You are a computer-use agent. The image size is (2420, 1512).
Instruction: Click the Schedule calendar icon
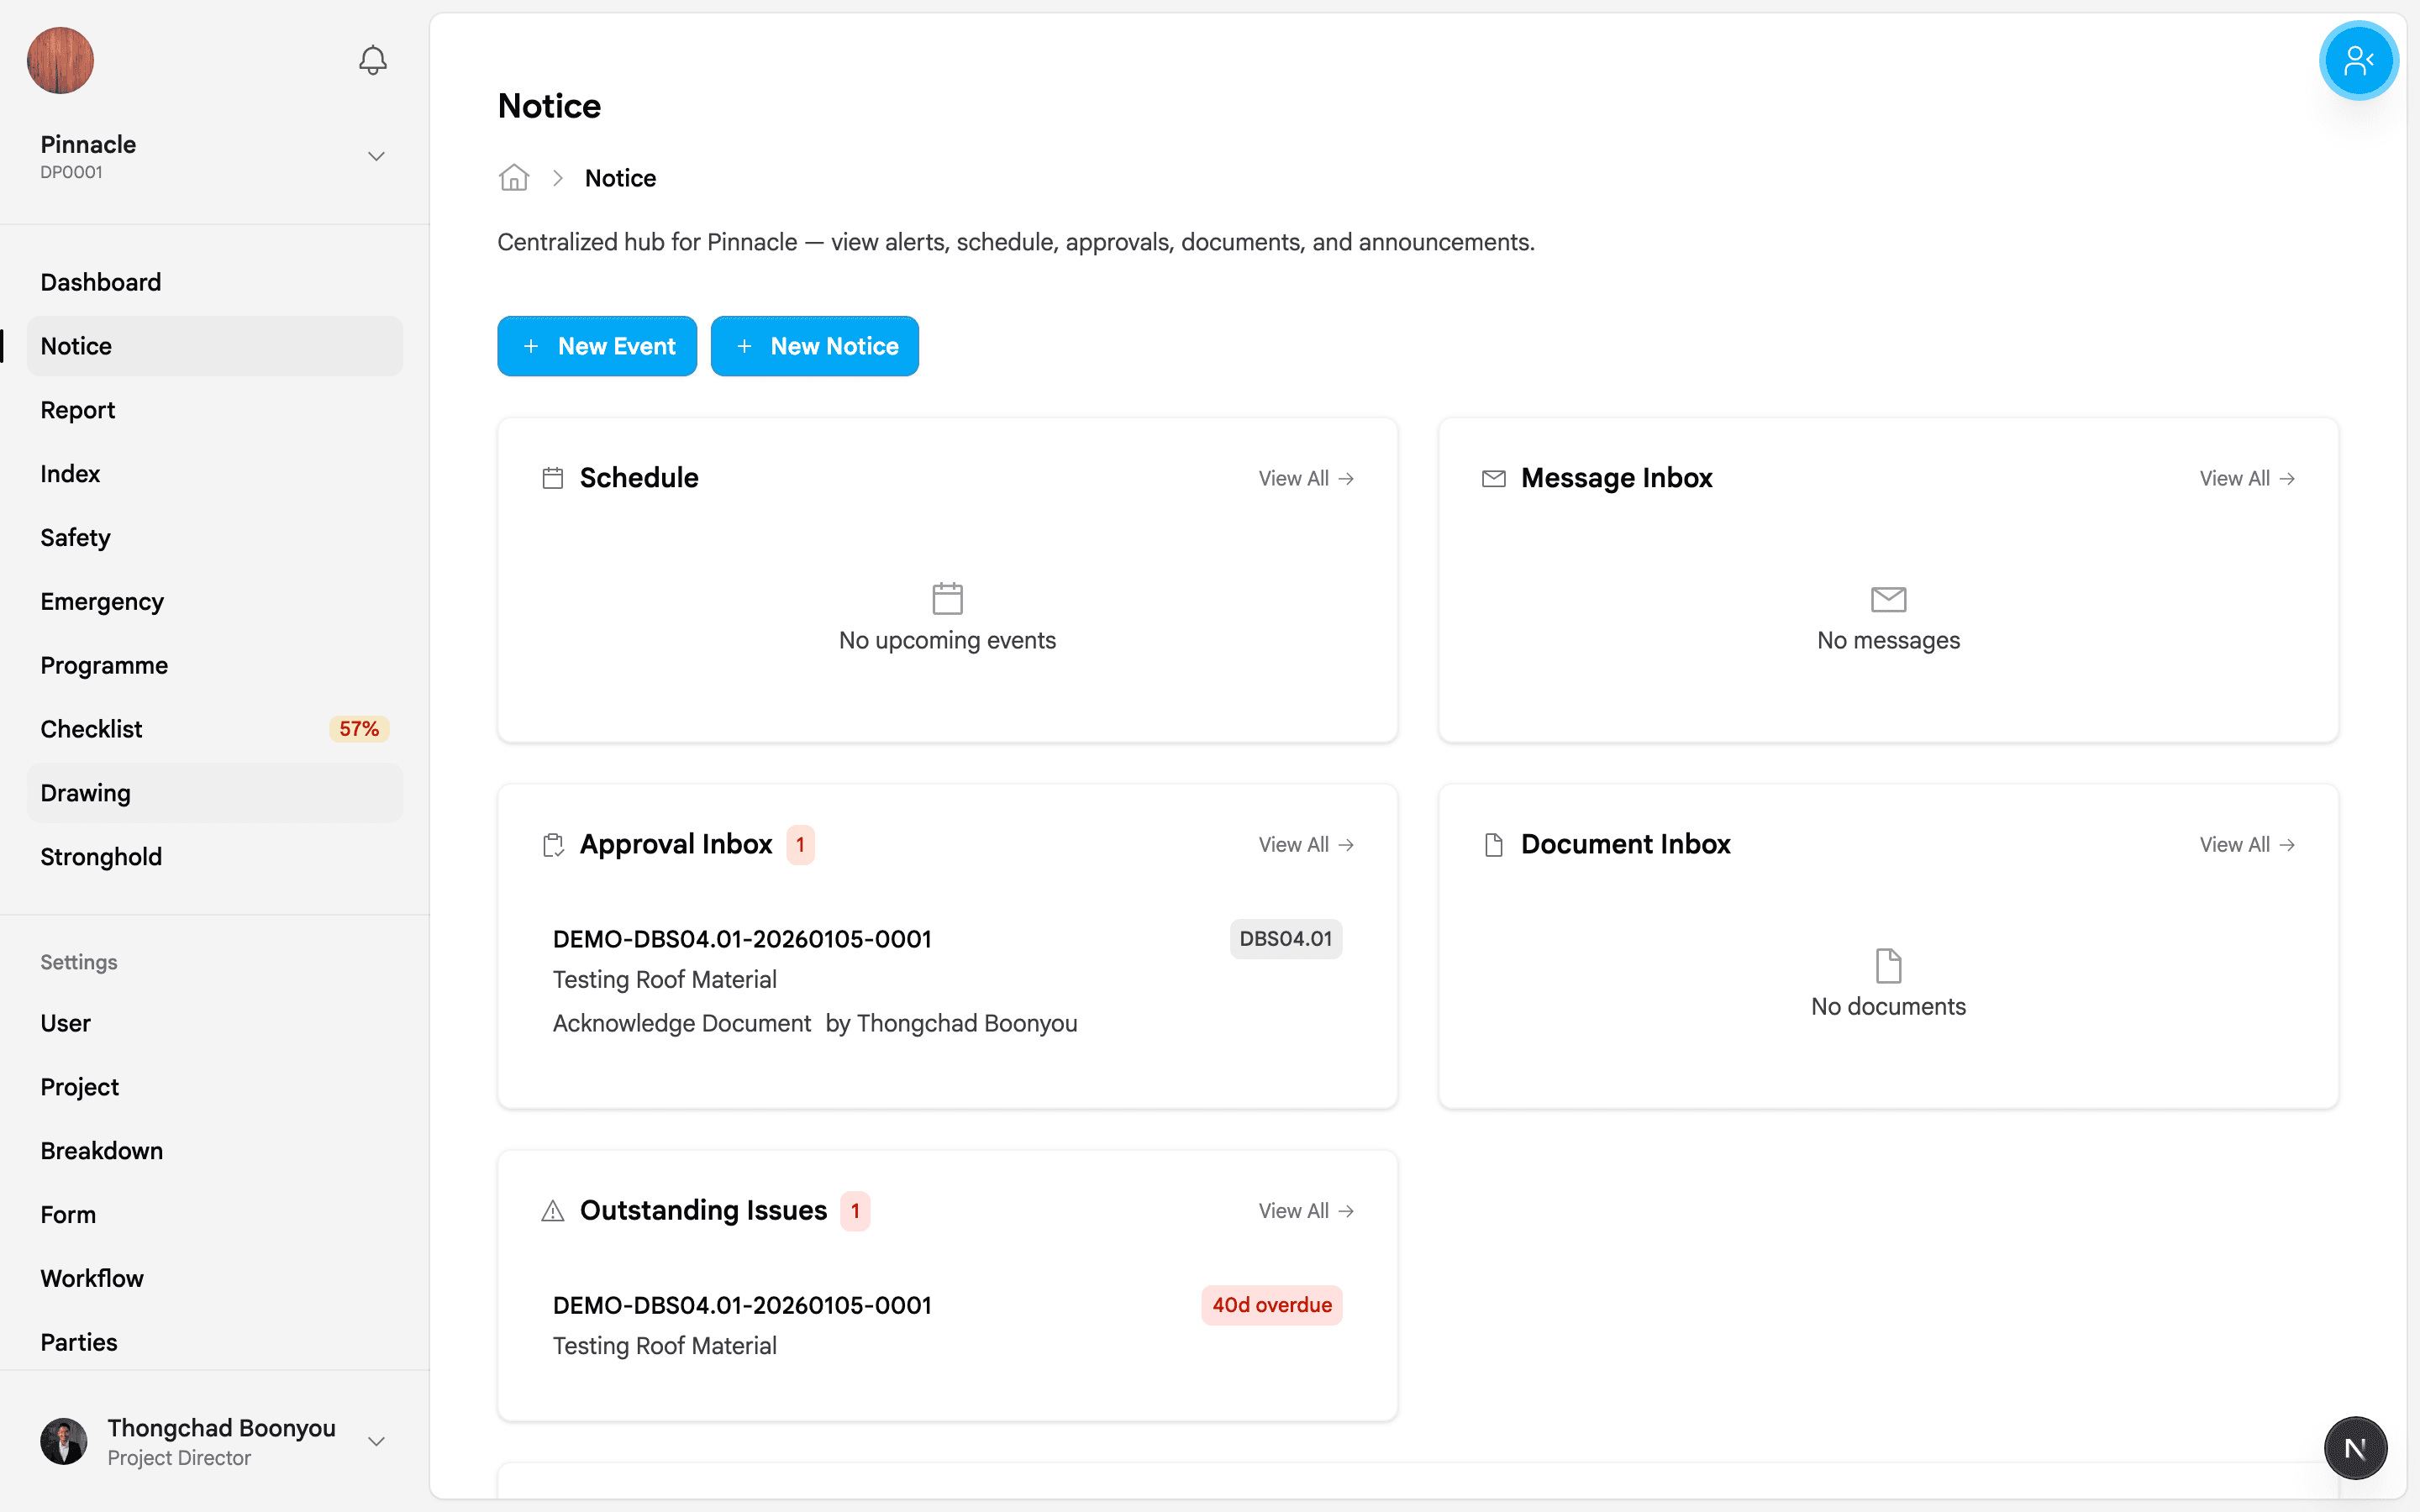point(552,478)
